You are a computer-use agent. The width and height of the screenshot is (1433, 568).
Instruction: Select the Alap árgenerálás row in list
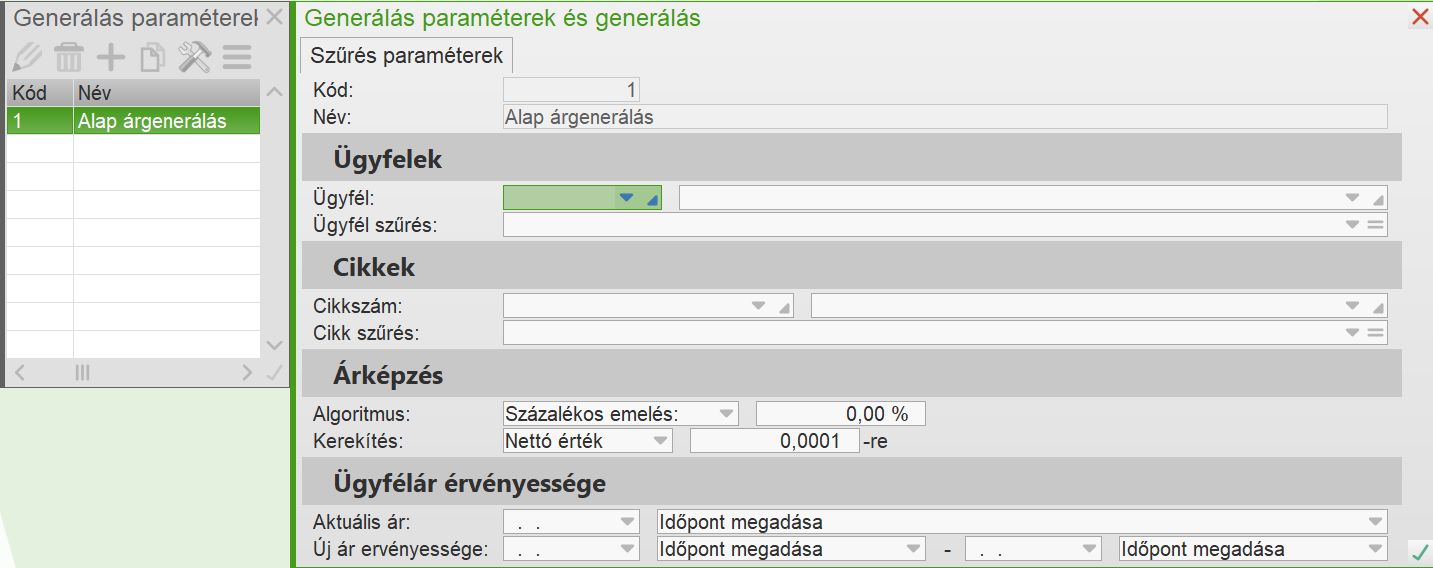(133, 121)
